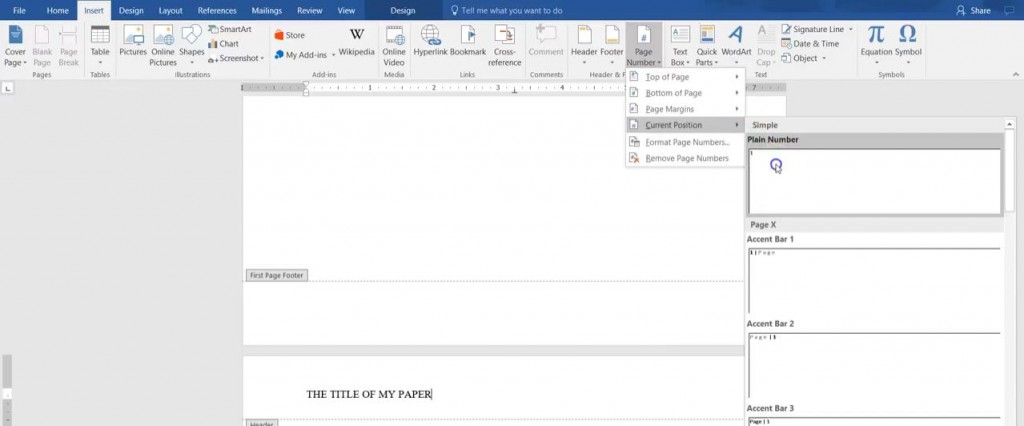Click the Tell me search box
The image size is (1024, 426).
click(506, 10)
